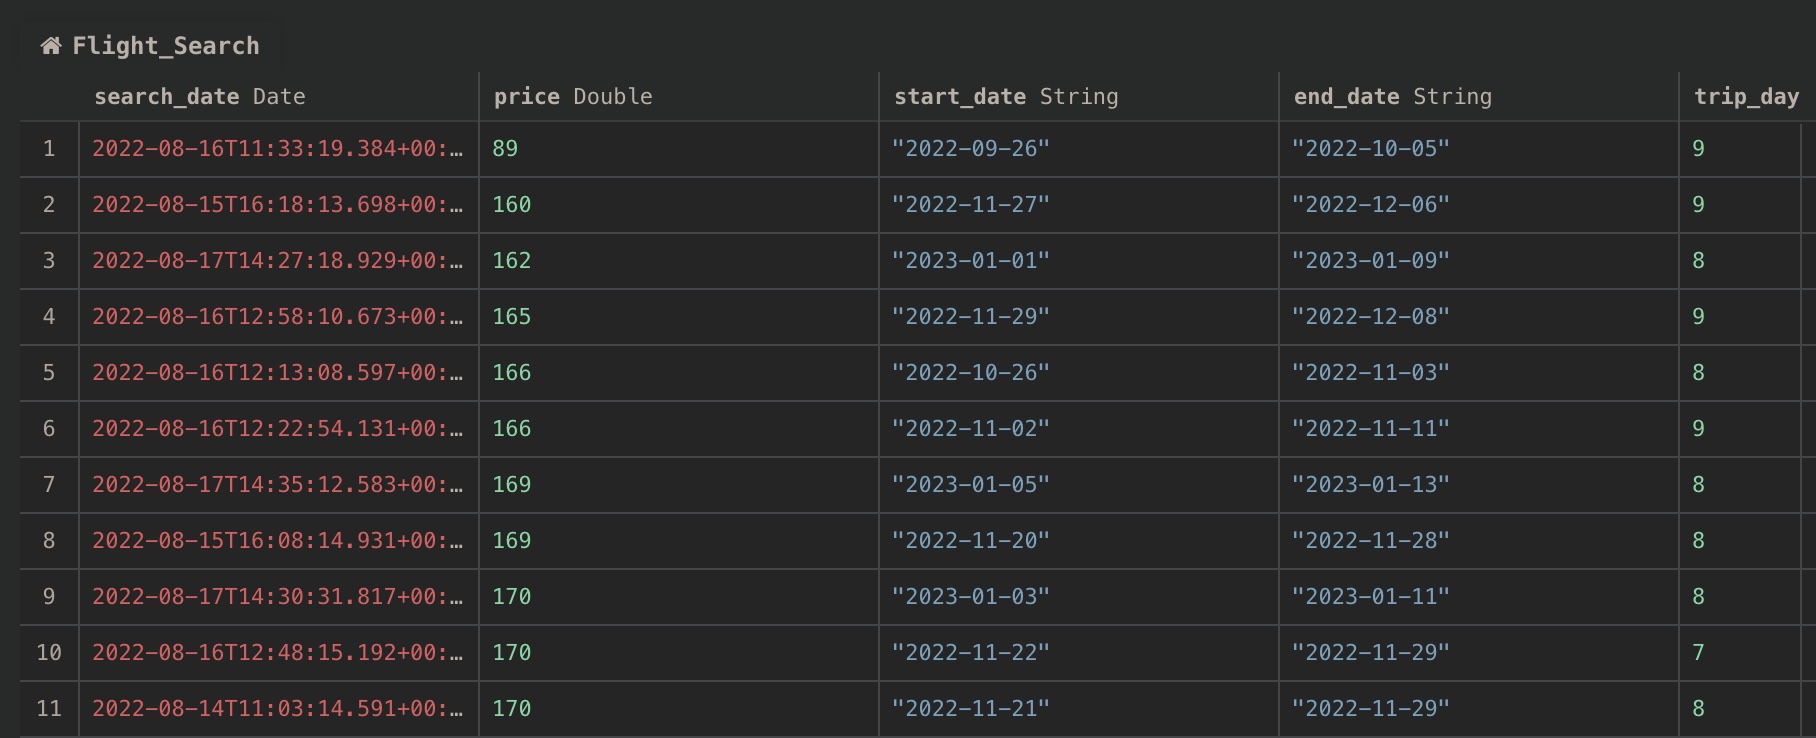Click the price cell showing 89
This screenshot has height=738, width=1816.
click(x=505, y=149)
